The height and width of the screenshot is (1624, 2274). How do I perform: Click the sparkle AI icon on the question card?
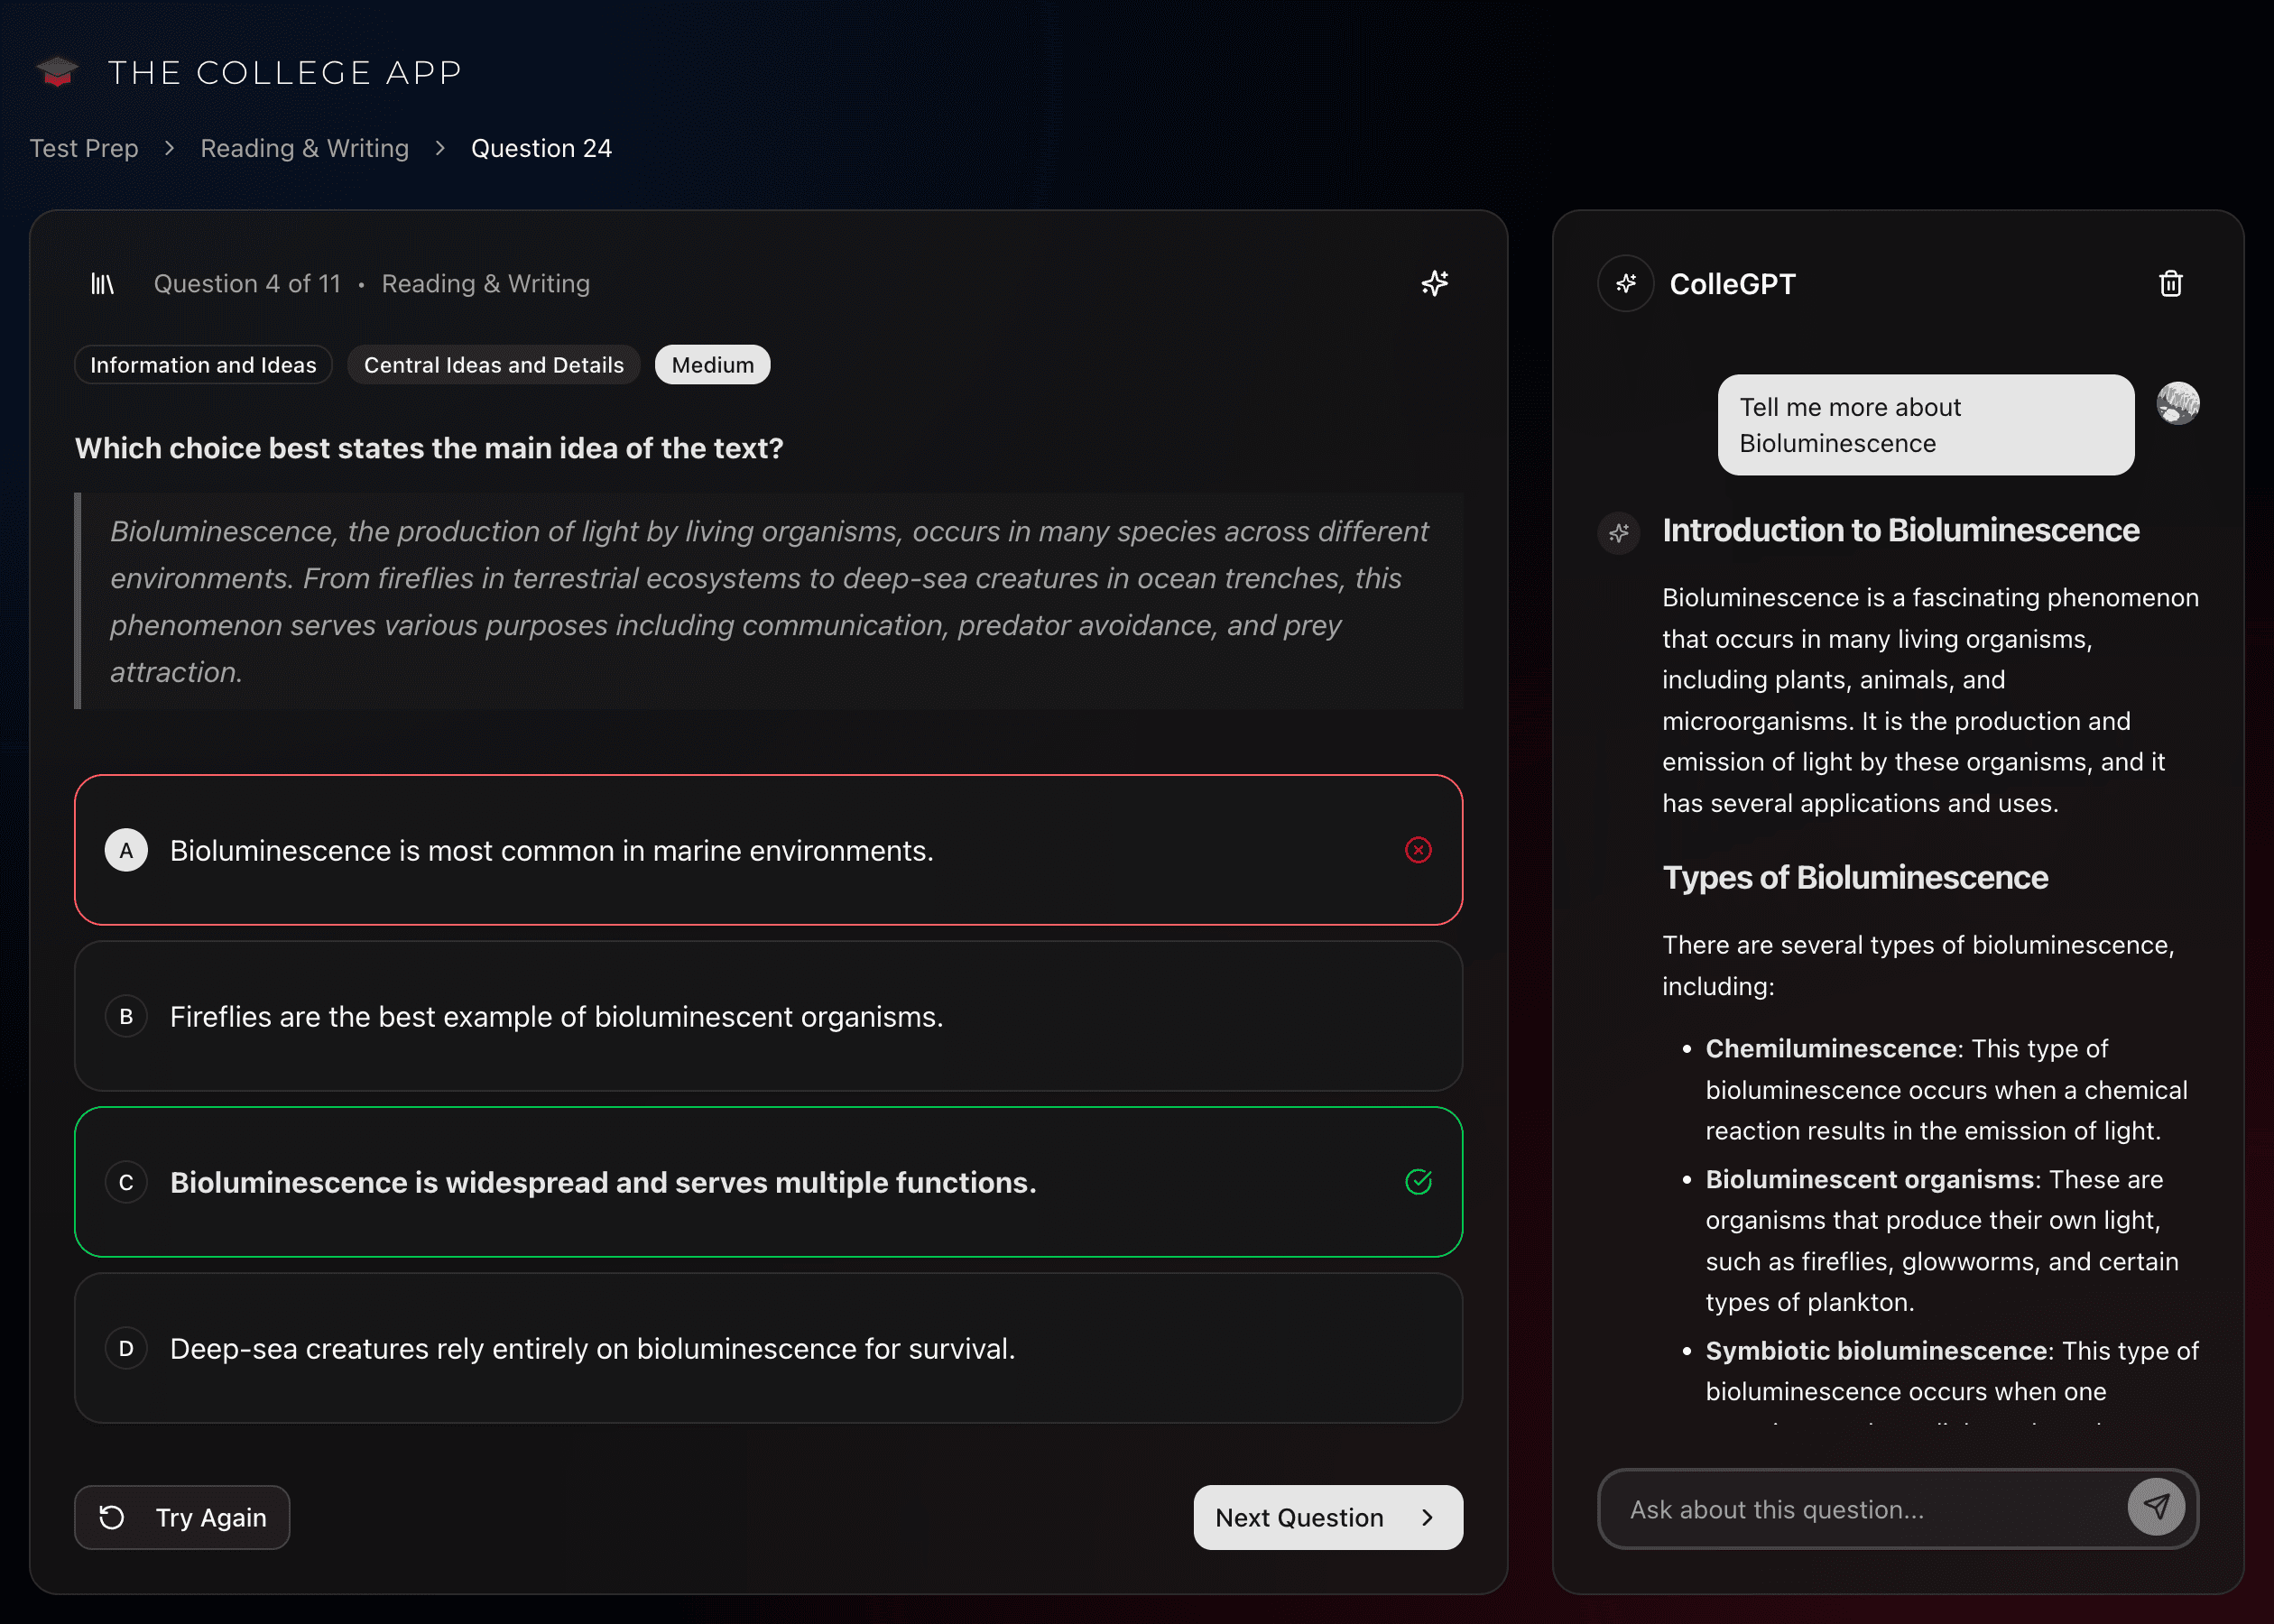pyautogui.click(x=1434, y=283)
